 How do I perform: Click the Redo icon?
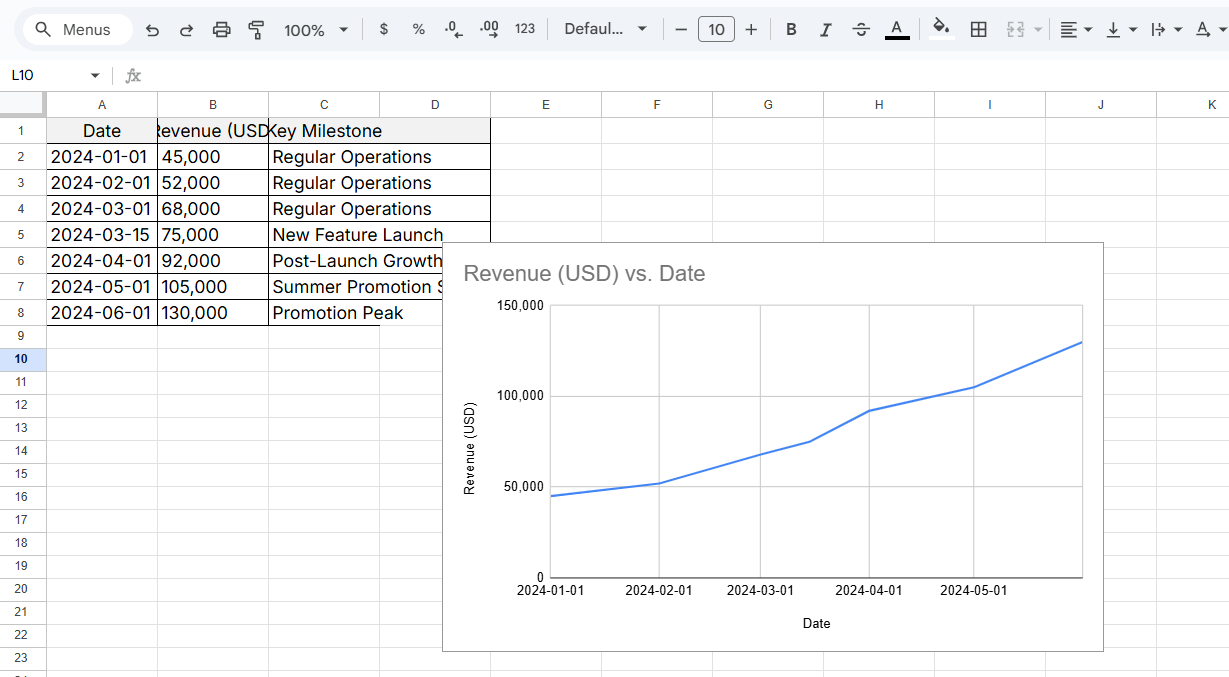[x=186, y=30]
